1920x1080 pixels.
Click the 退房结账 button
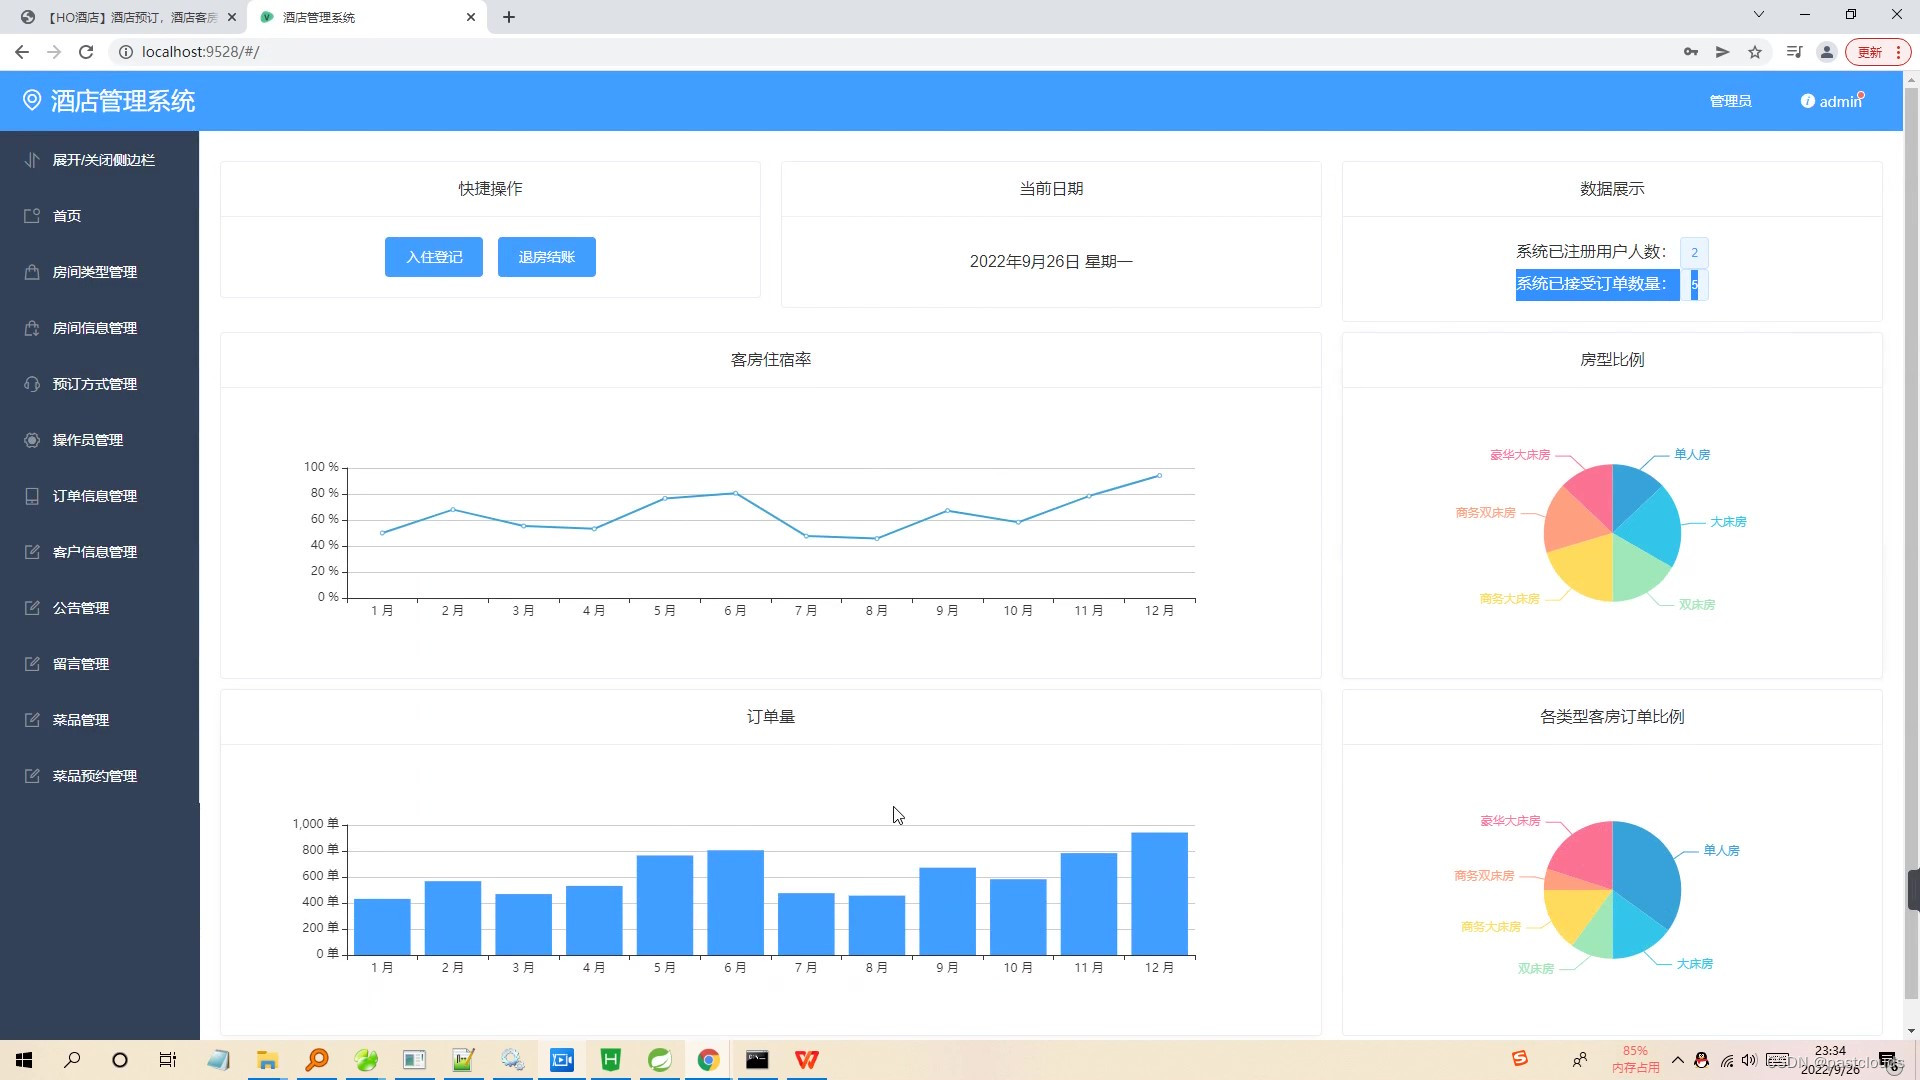[x=546, y=257]
